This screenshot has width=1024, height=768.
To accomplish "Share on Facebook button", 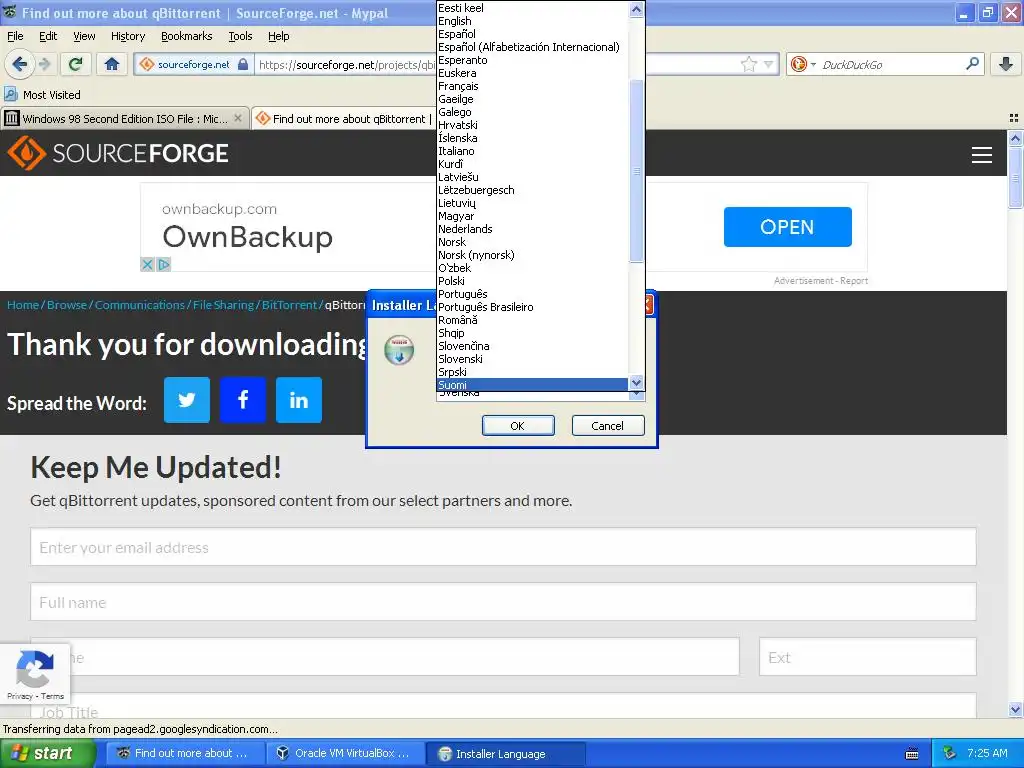I will pos(243,400).
